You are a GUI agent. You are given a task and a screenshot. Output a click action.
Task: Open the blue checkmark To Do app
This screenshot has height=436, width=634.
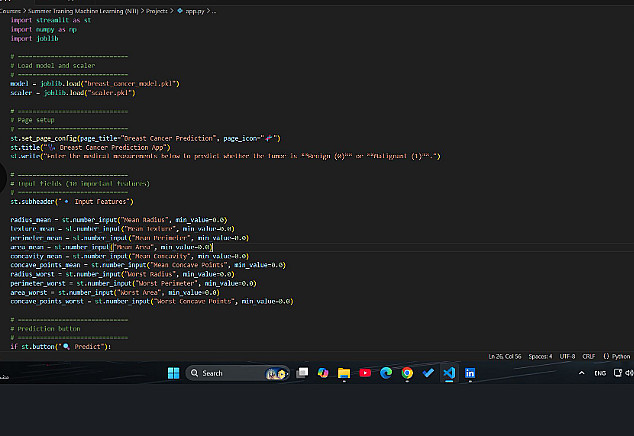pyautogui.click(x=428, y=373)
